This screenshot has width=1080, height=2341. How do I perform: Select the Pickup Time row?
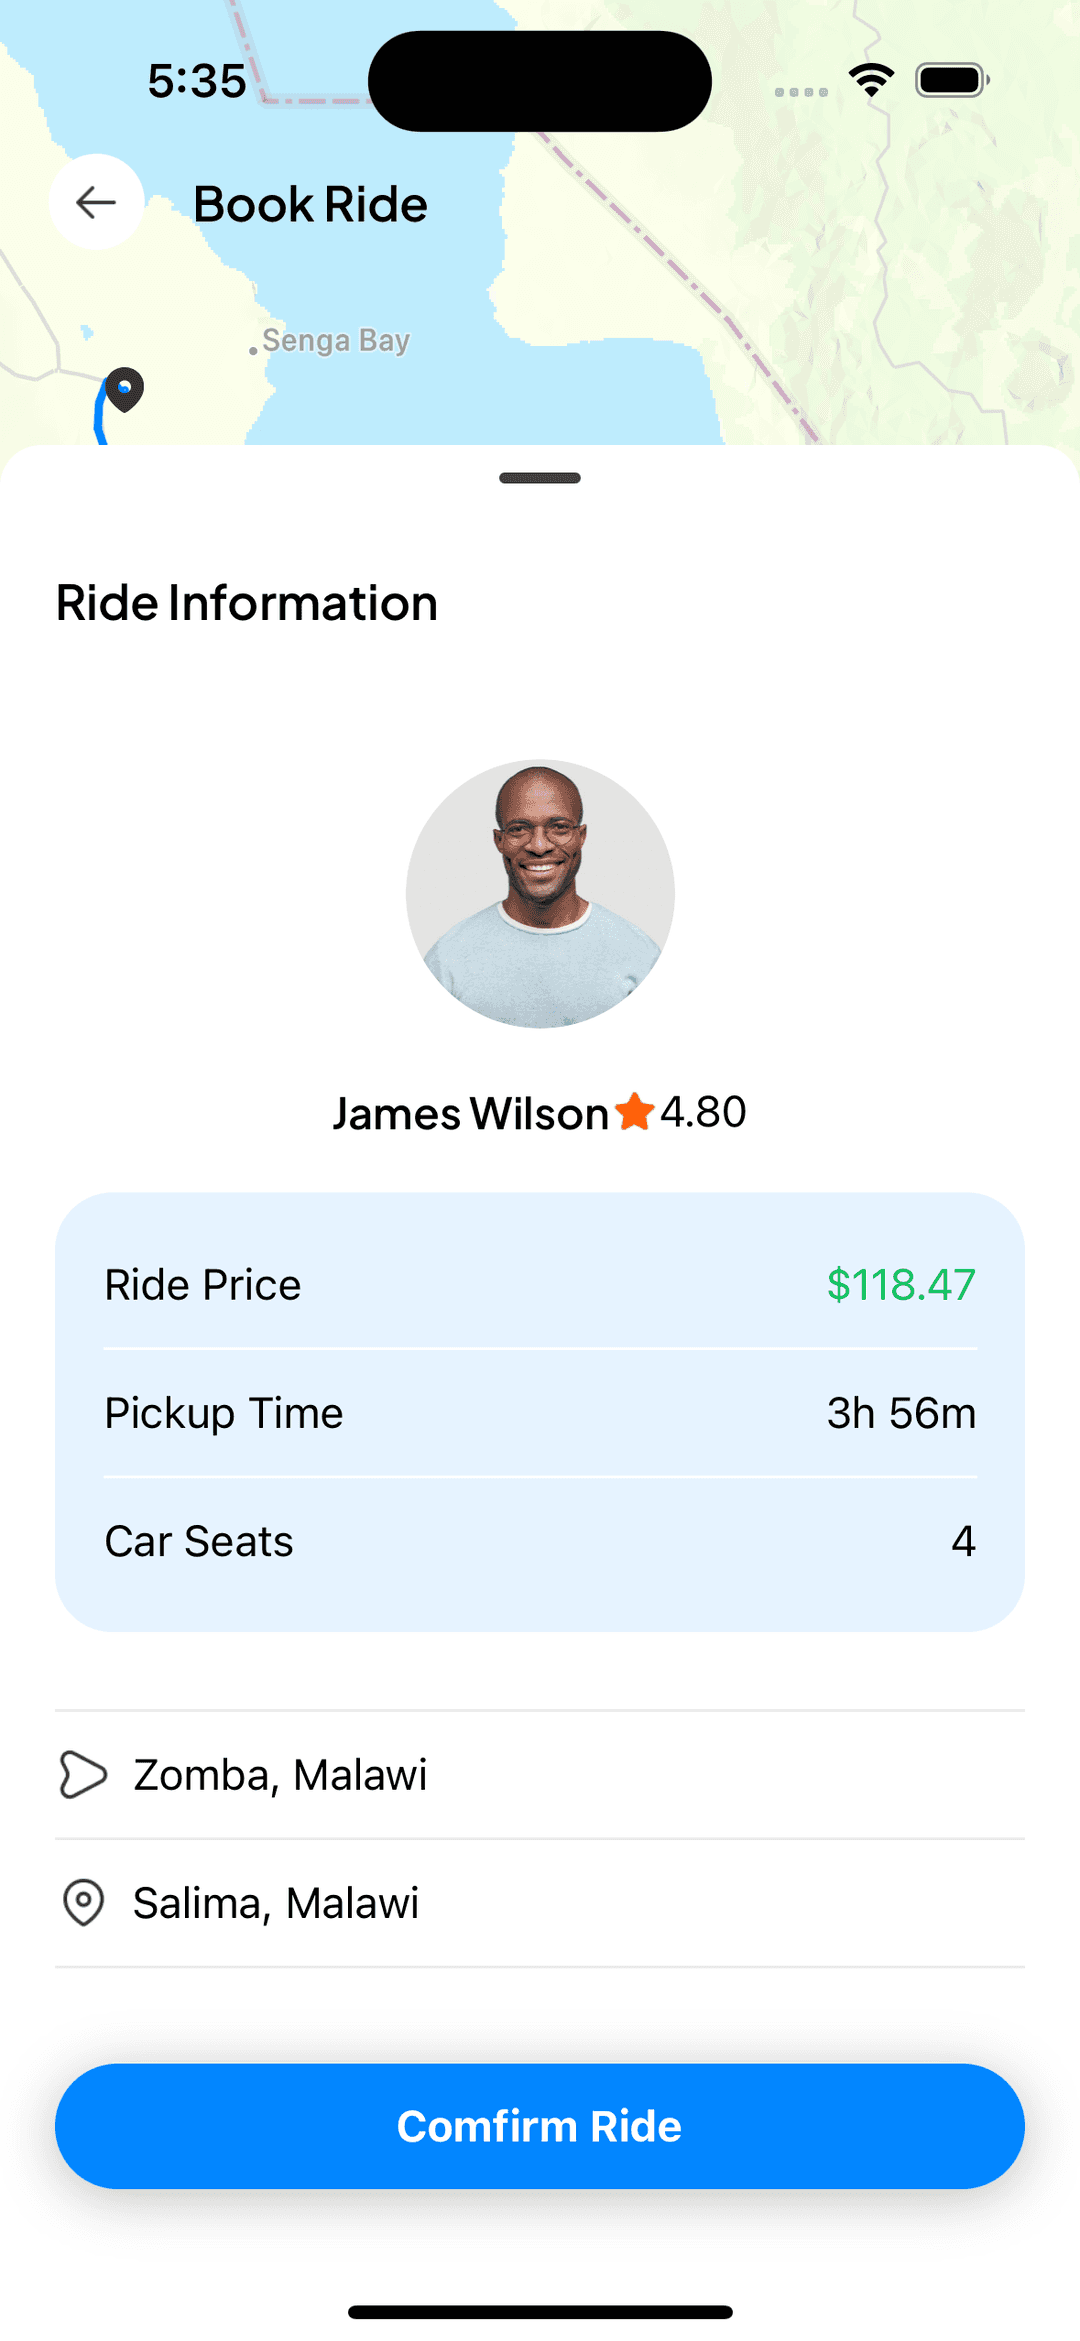(540, 1413)
